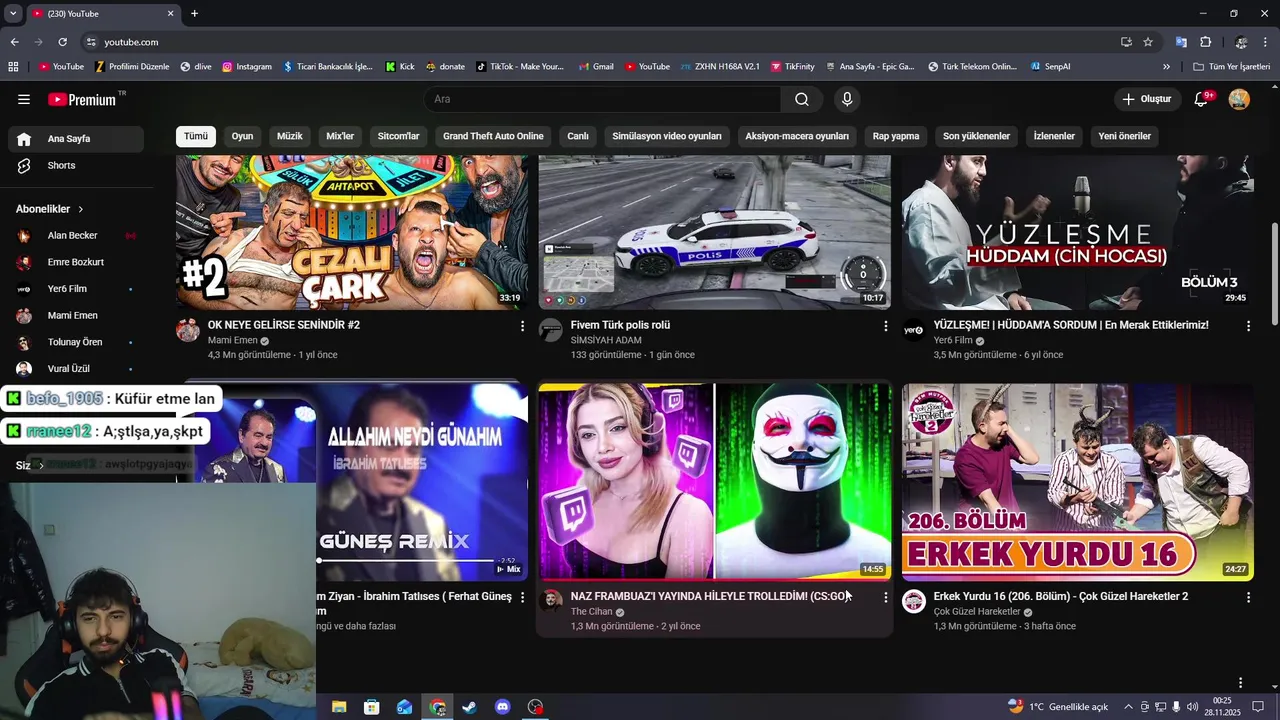
Task: Open options for İbrahim Tatlıses mix
Action: pos(522,597)
